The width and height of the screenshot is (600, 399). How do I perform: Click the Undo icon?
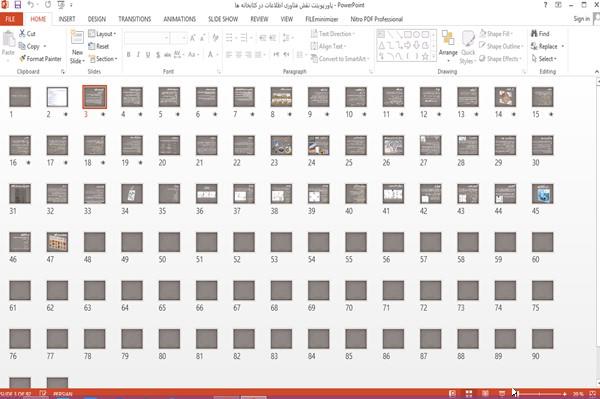point(30,5)
